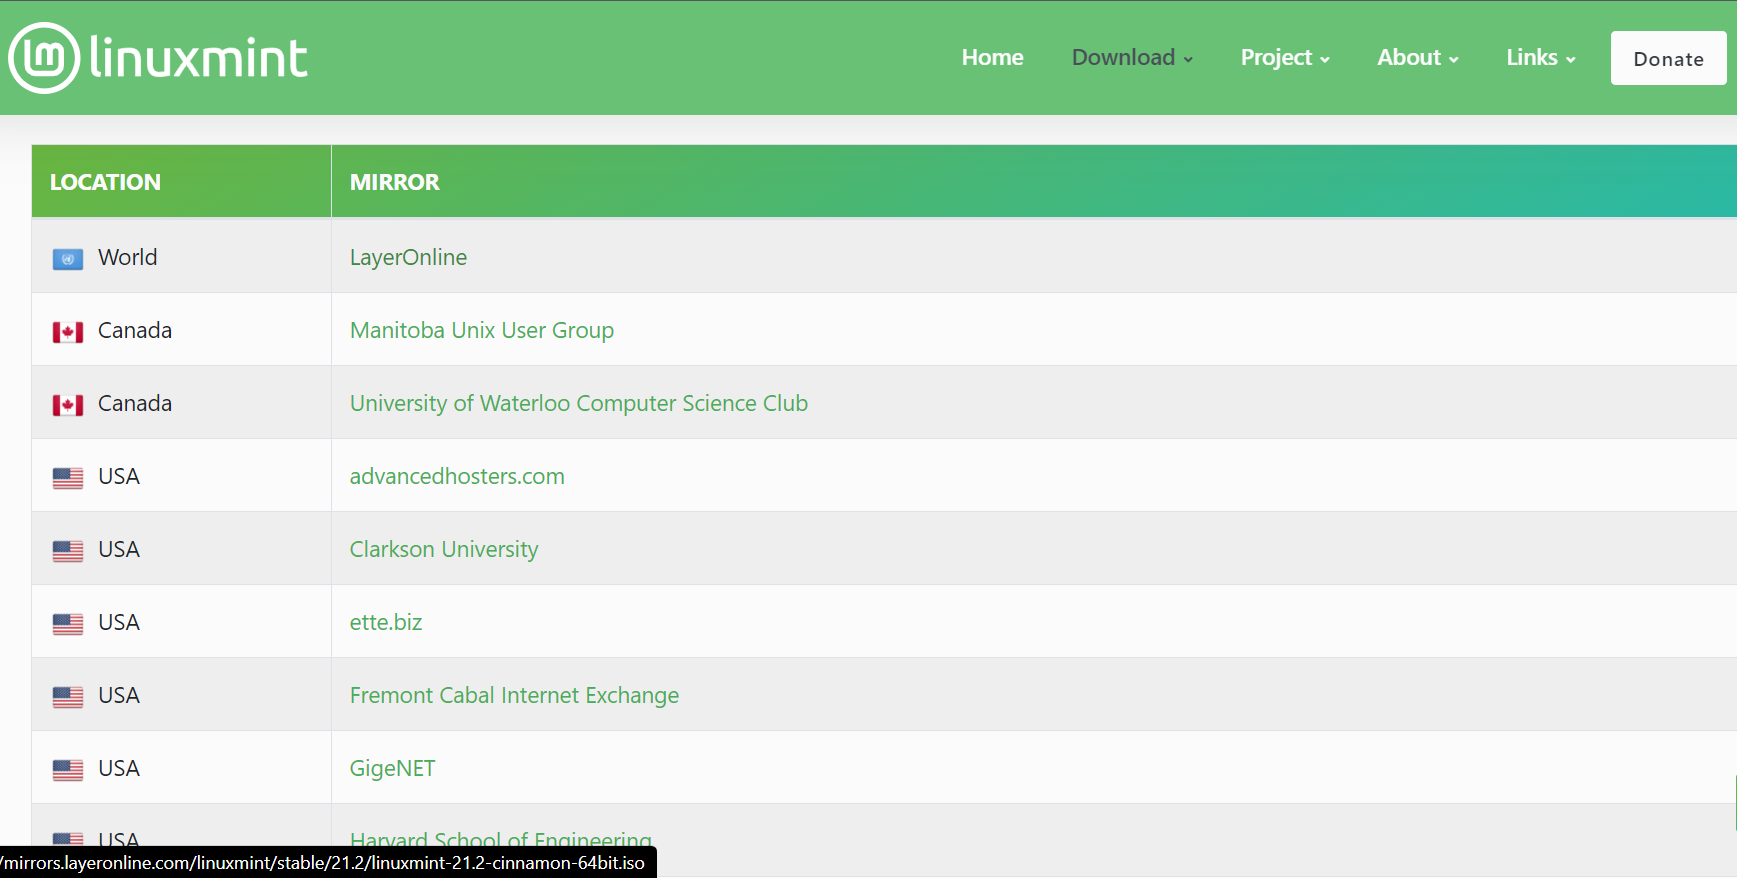Click USA text in Clarkson University row
Viewport: 1737px width, 878px height.
(119, 549)
